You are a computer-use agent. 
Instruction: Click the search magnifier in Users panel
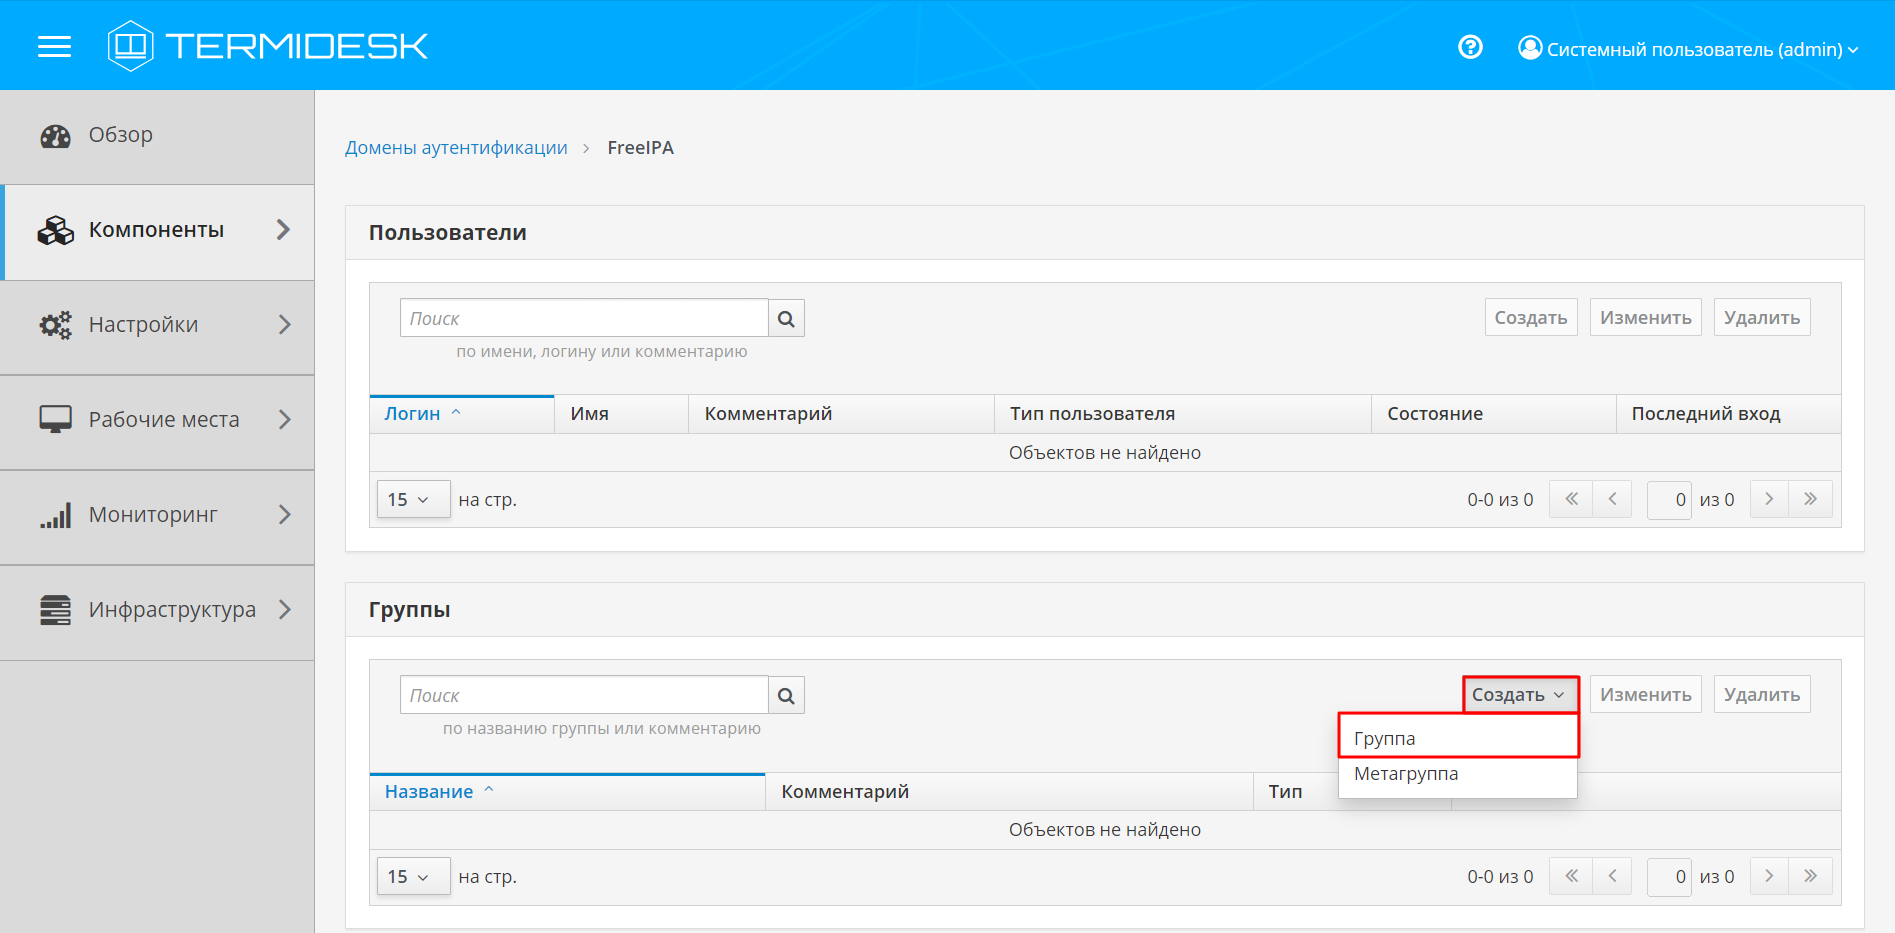click(786, 319)
